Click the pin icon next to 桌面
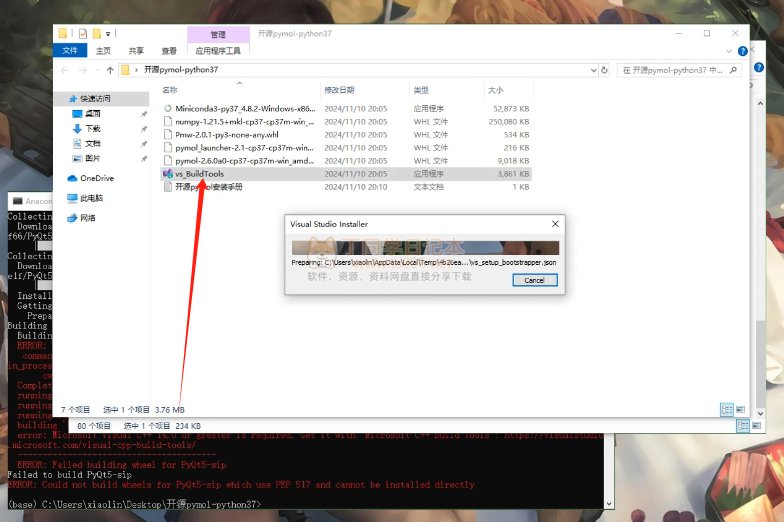Screen dimensions: 784x522 pos(144,114)
